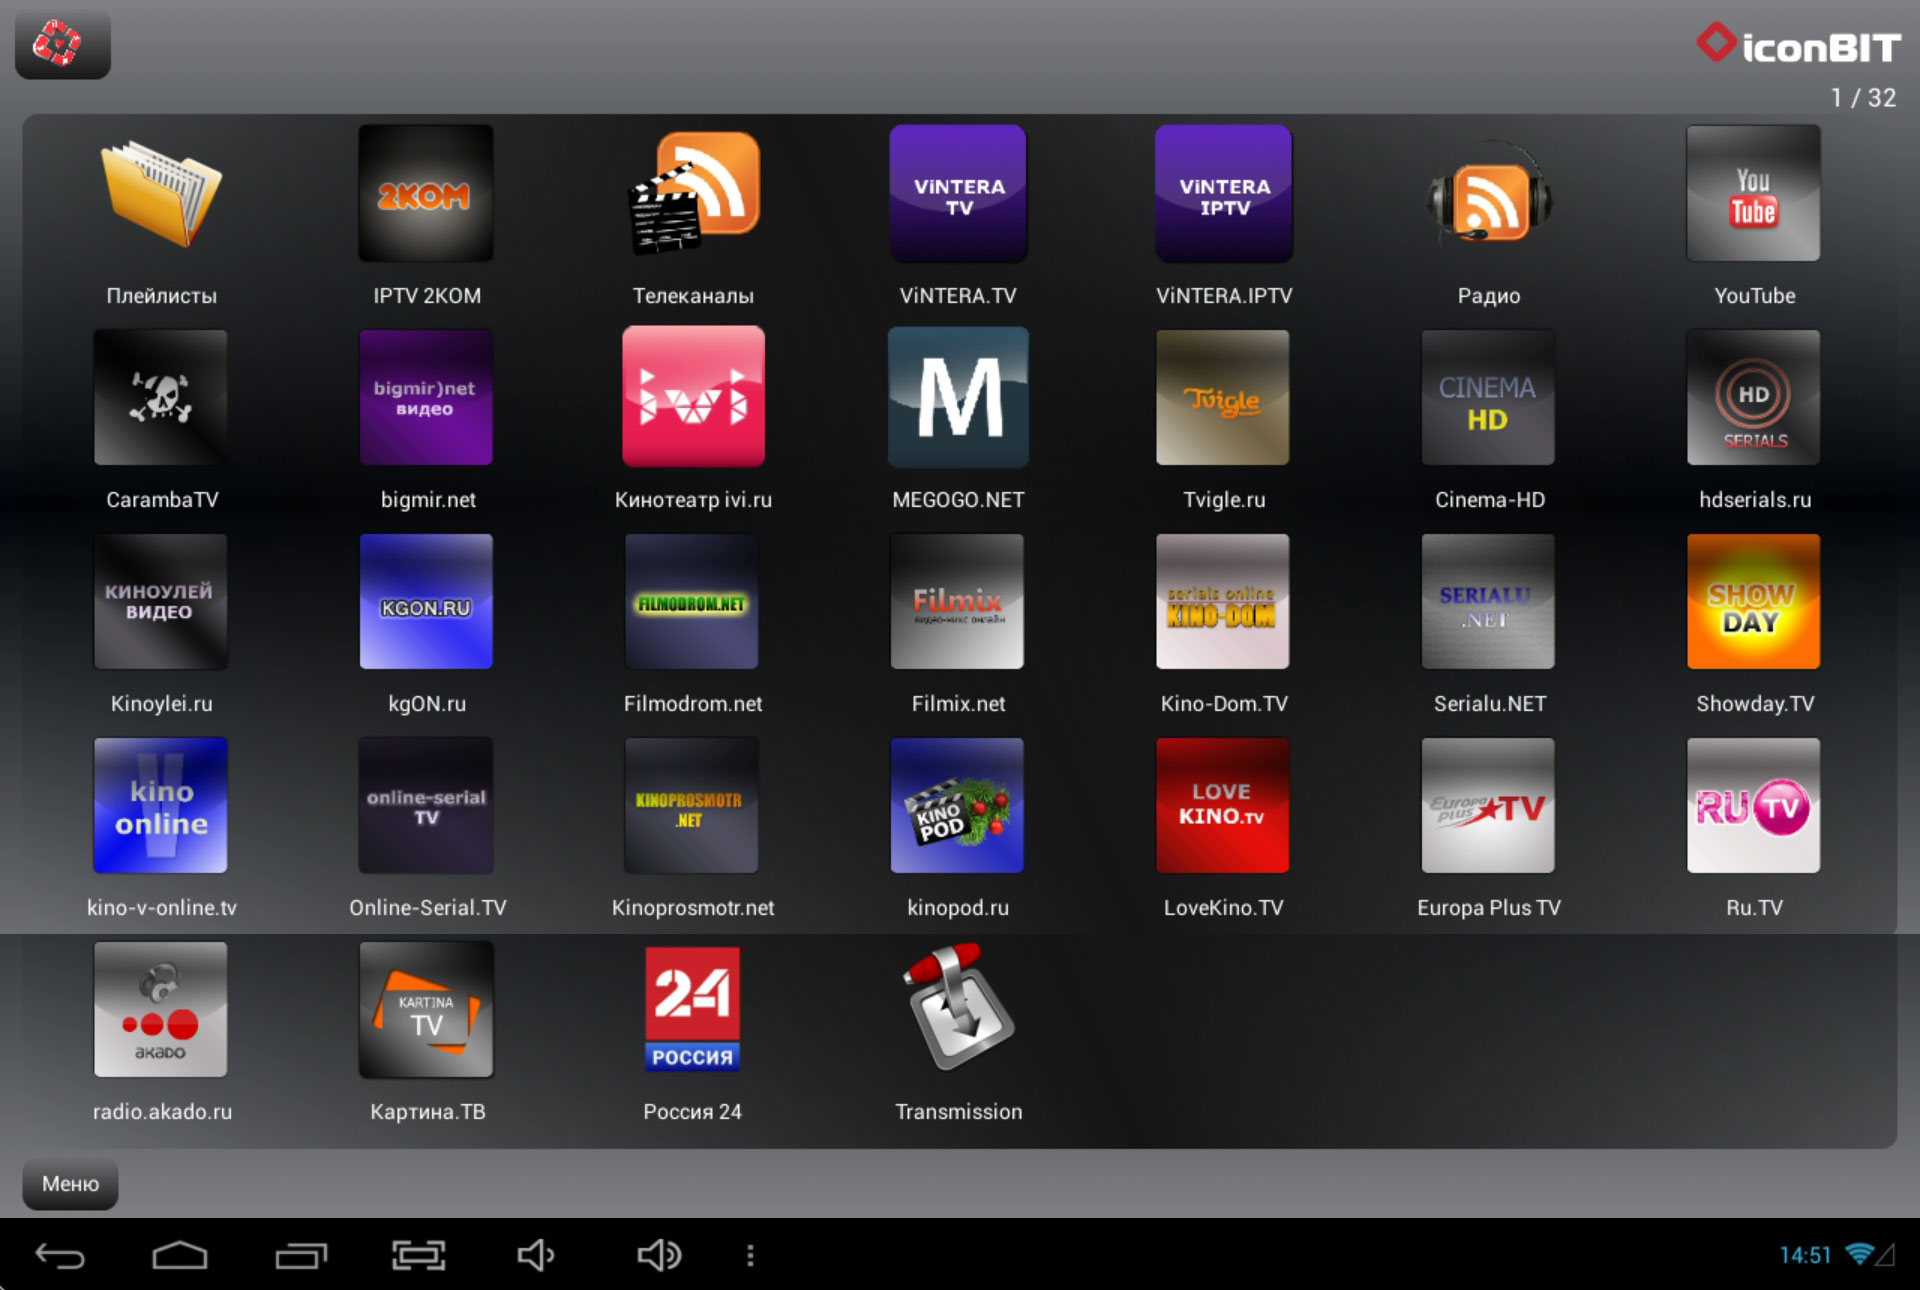1920x1290 pixels.
Task: Launch the Transmission torrent app
Action: pyautogui.click(x=958, y=1008)
